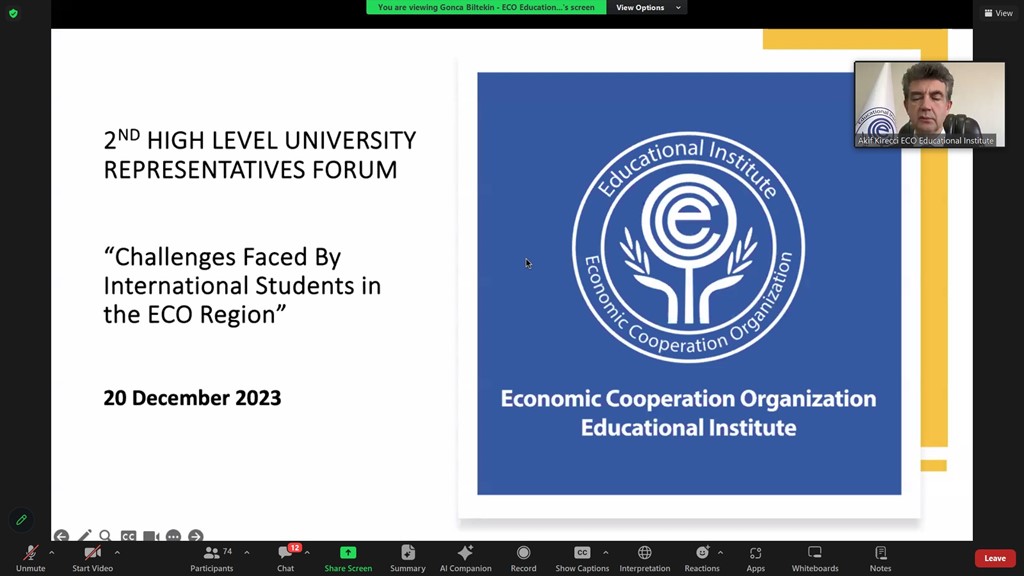
Task: Change layout with the View button
Action: pos(998,13)
